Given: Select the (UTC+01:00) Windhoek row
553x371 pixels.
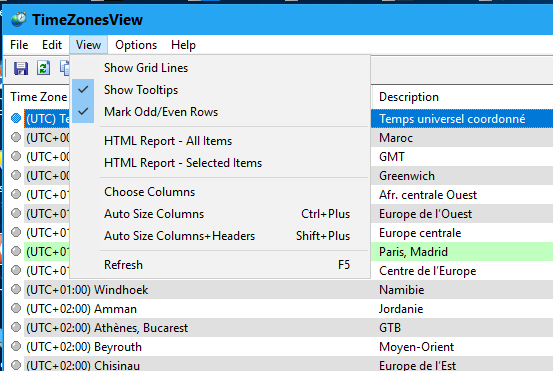Looking at the screenshot, I should (87, 290).
